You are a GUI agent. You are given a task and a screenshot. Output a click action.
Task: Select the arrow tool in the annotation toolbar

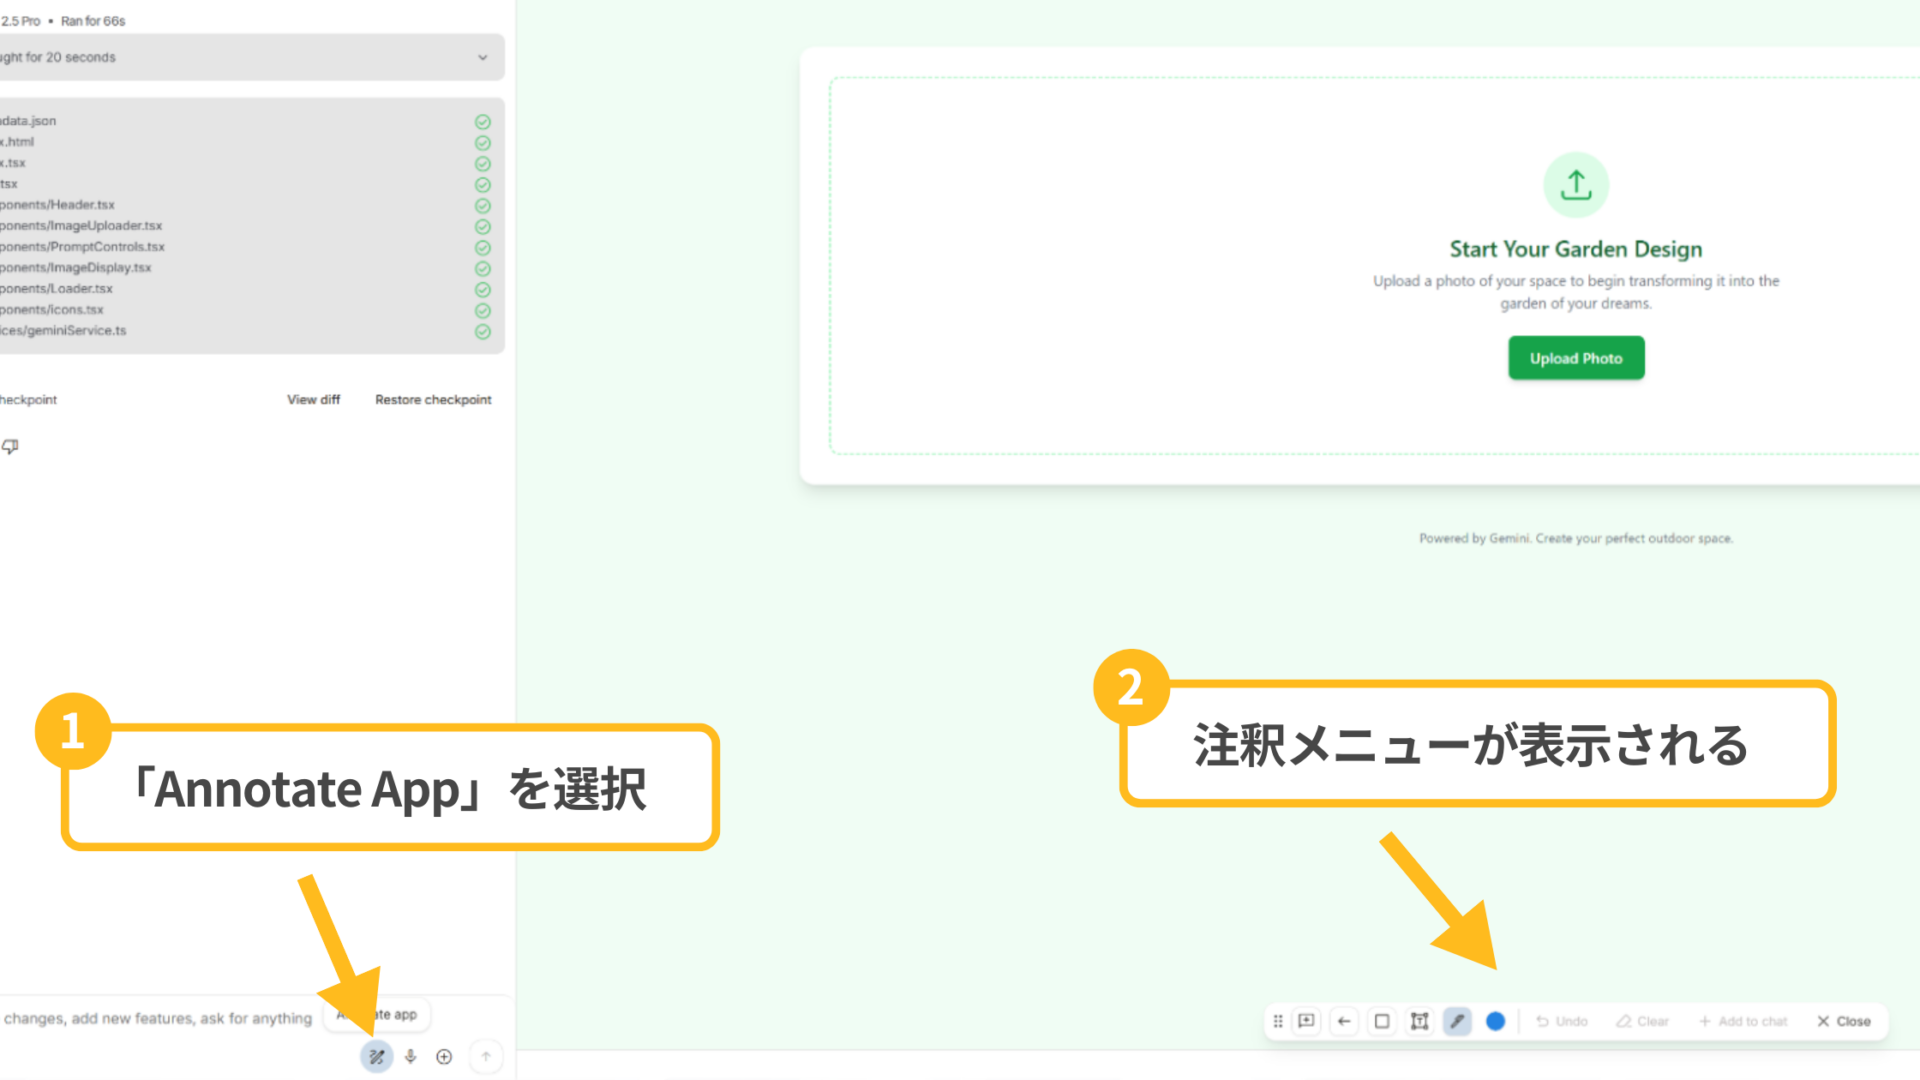coord(1344,1021)
